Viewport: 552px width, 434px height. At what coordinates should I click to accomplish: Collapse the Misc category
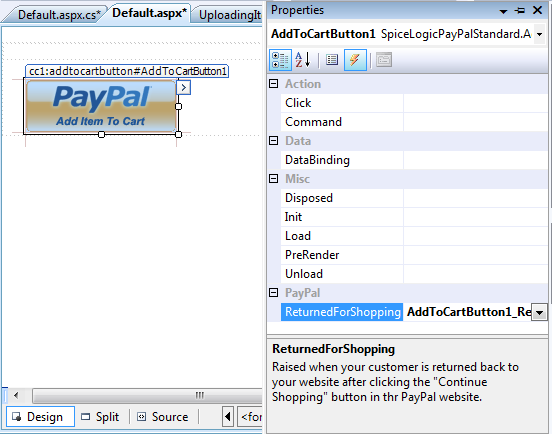(274, 179)
